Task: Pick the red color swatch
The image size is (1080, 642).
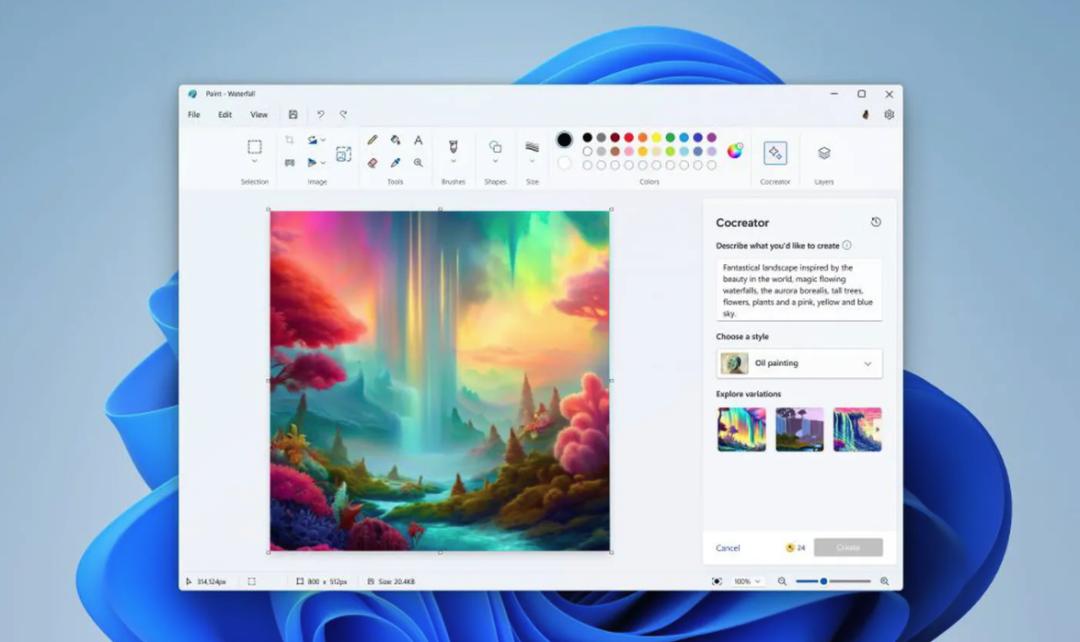Action: pyautogui.click(x=629, y=138)
